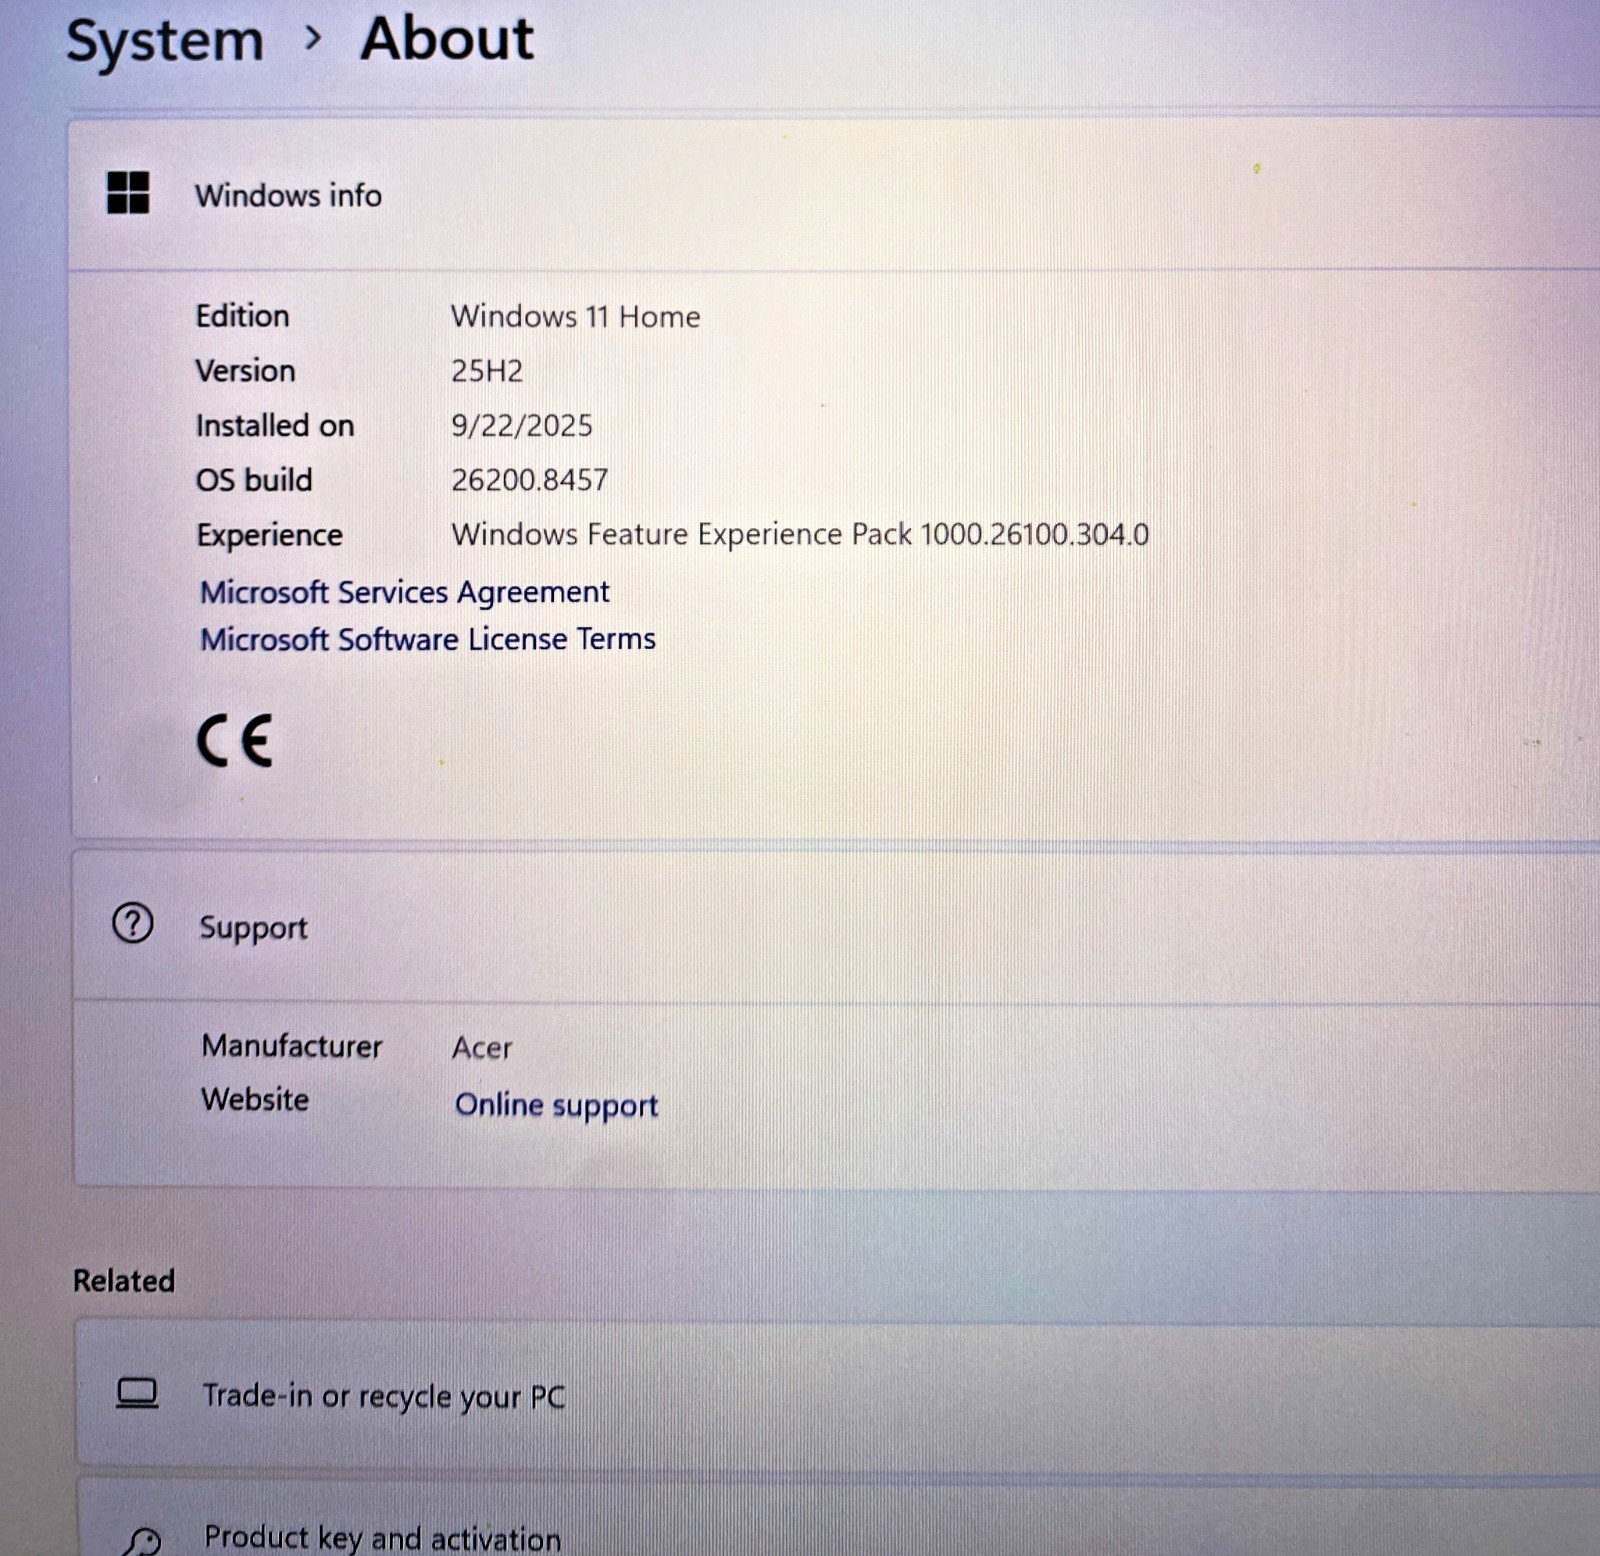The height and width of the screenshot is (1556, 1600).
Task: Select the 9/22/2025 install date
Action: 521,426
